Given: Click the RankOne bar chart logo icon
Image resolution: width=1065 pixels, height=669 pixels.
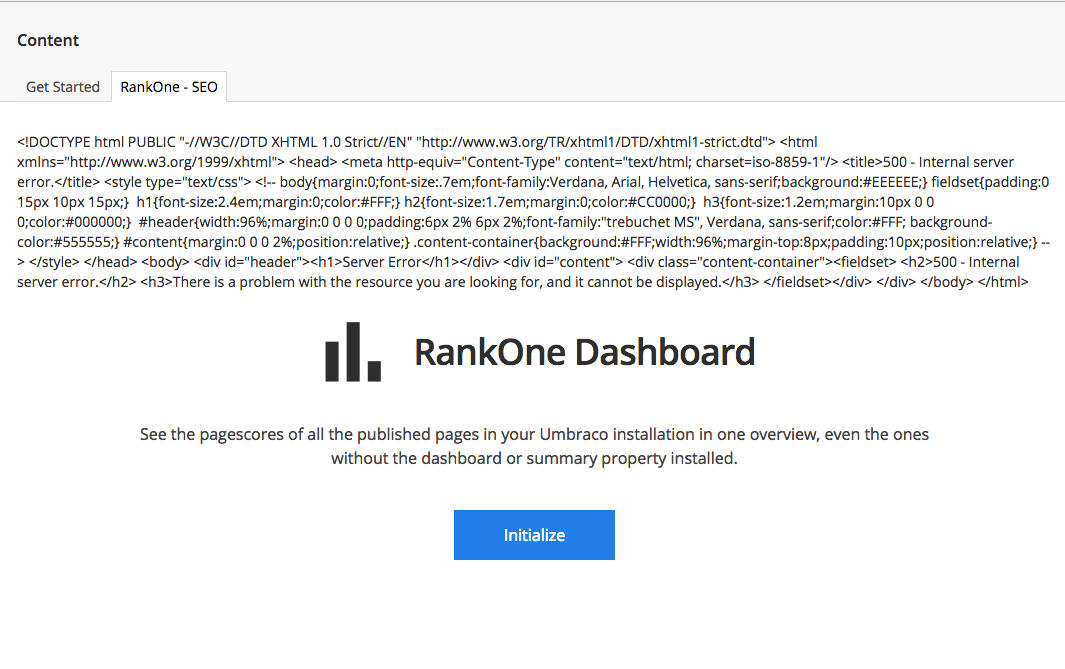Looking at the screenshot, I should point(353,352).
